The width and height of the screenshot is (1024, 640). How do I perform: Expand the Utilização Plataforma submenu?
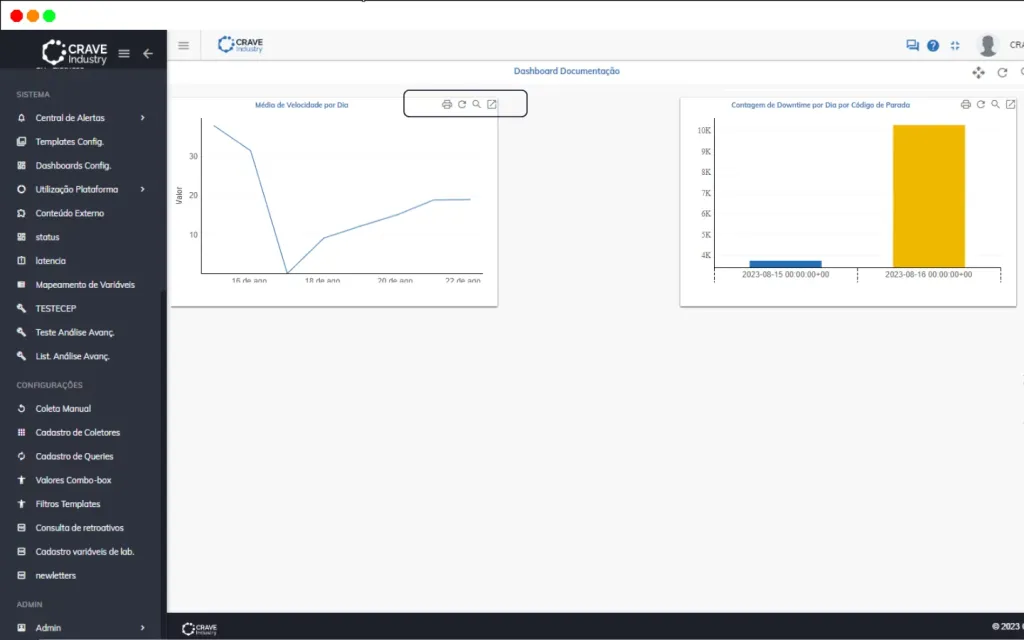pyautogui.click(x=142, y=189)
